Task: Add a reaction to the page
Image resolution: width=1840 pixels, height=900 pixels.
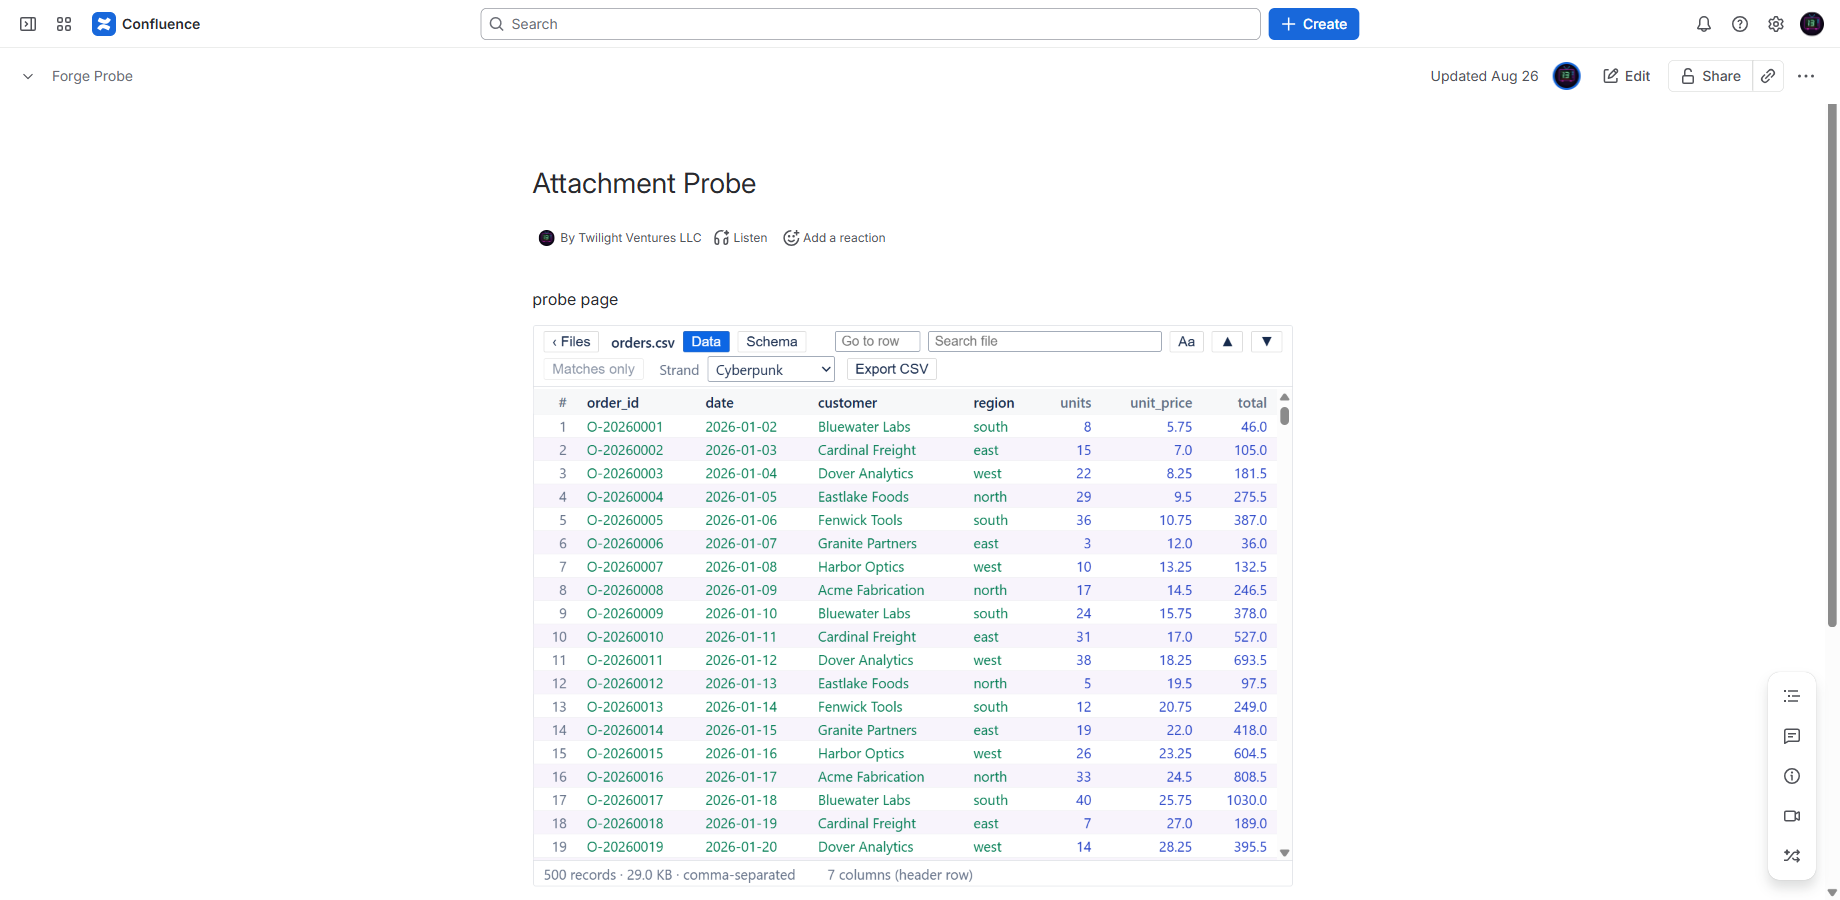Action: tap(834, 238)
